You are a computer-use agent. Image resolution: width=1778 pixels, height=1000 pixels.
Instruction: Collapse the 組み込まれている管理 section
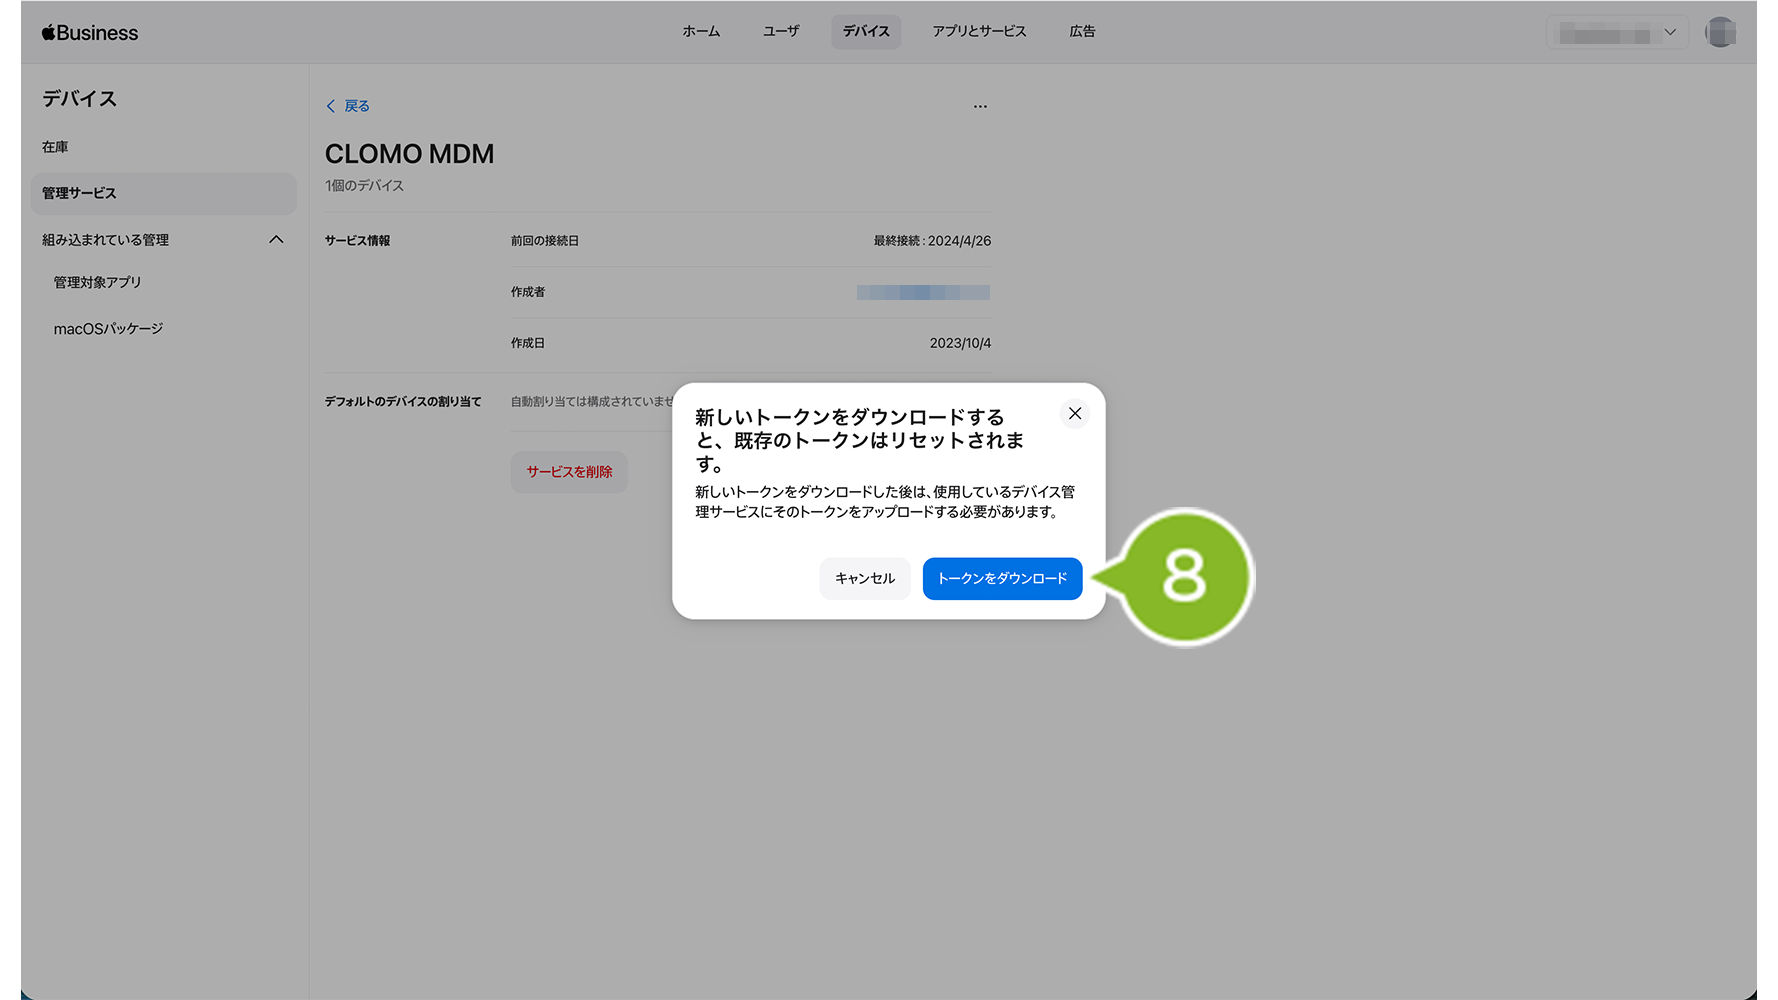click(276, 240)
